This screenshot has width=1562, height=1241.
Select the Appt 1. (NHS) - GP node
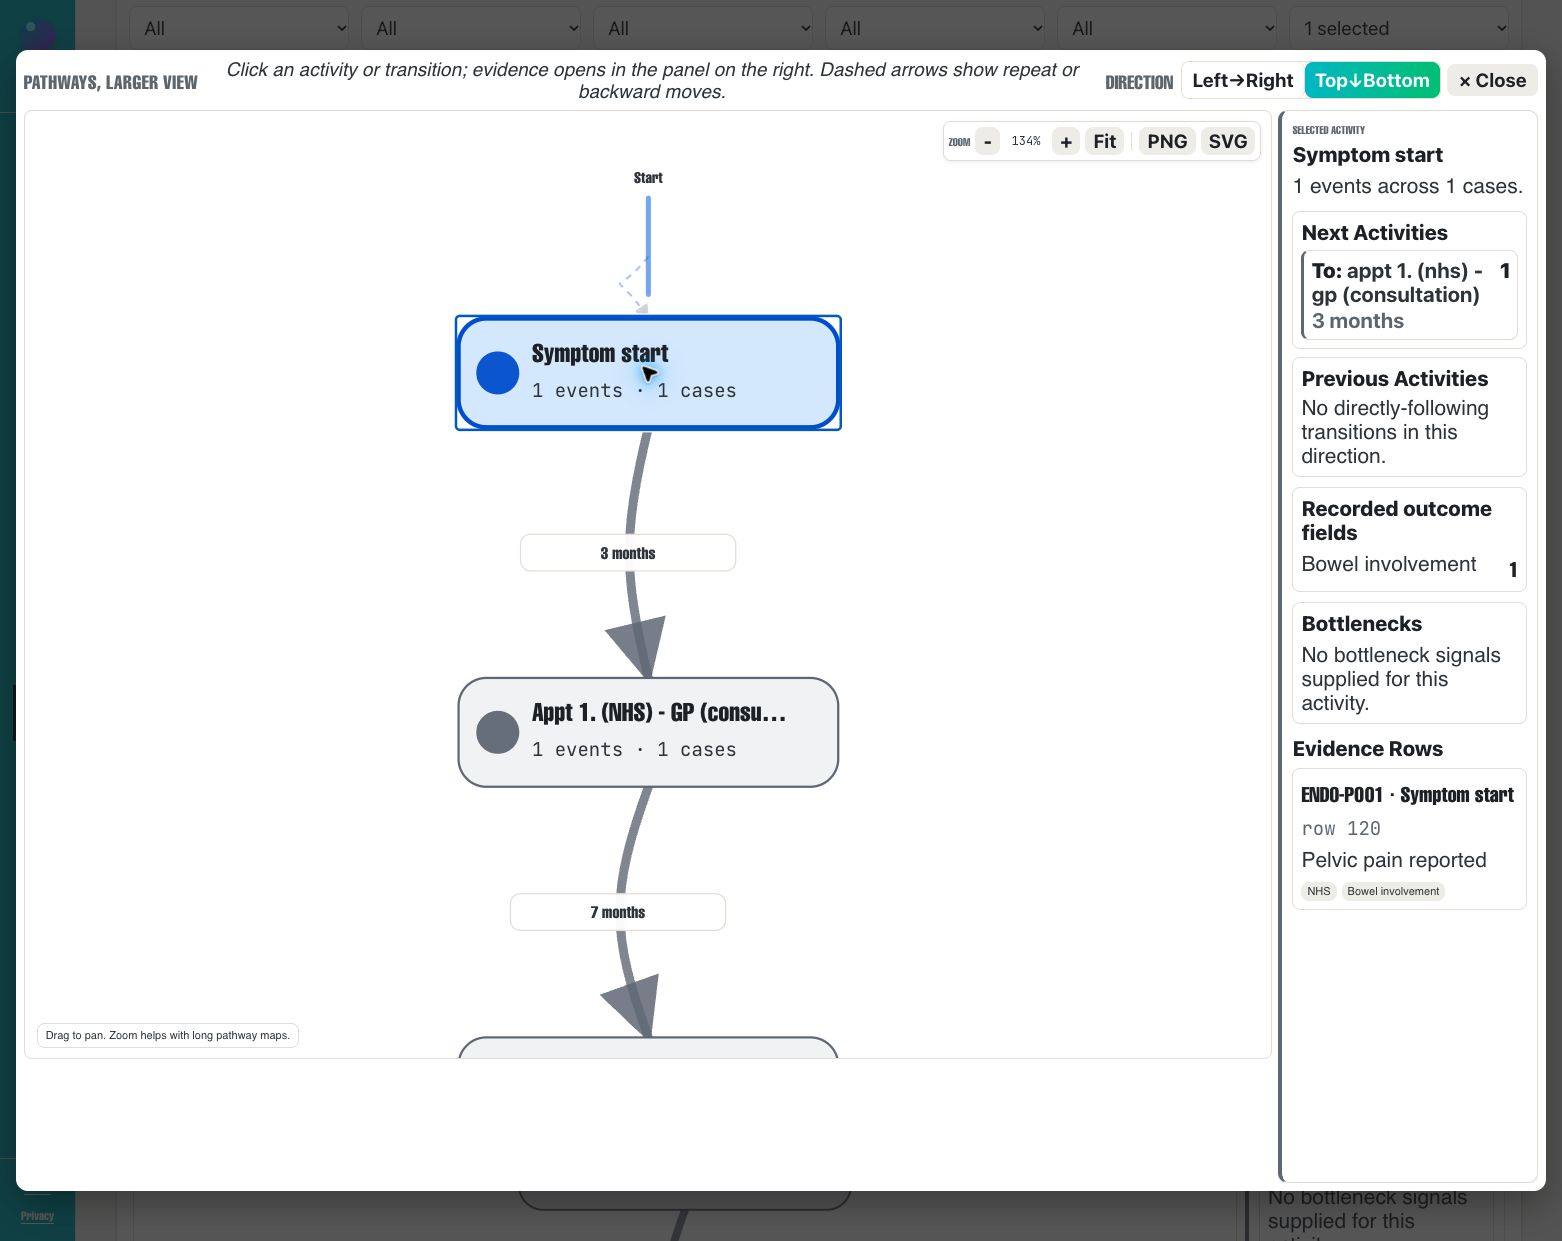click(648, 732)
